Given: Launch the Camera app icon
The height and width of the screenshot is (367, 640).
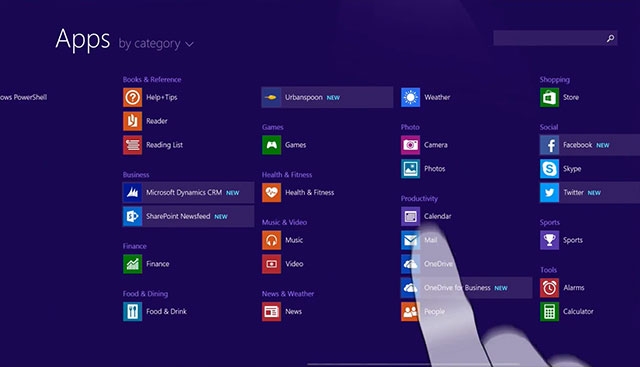Looking at the screenshot, I should [x=410, y=145].
